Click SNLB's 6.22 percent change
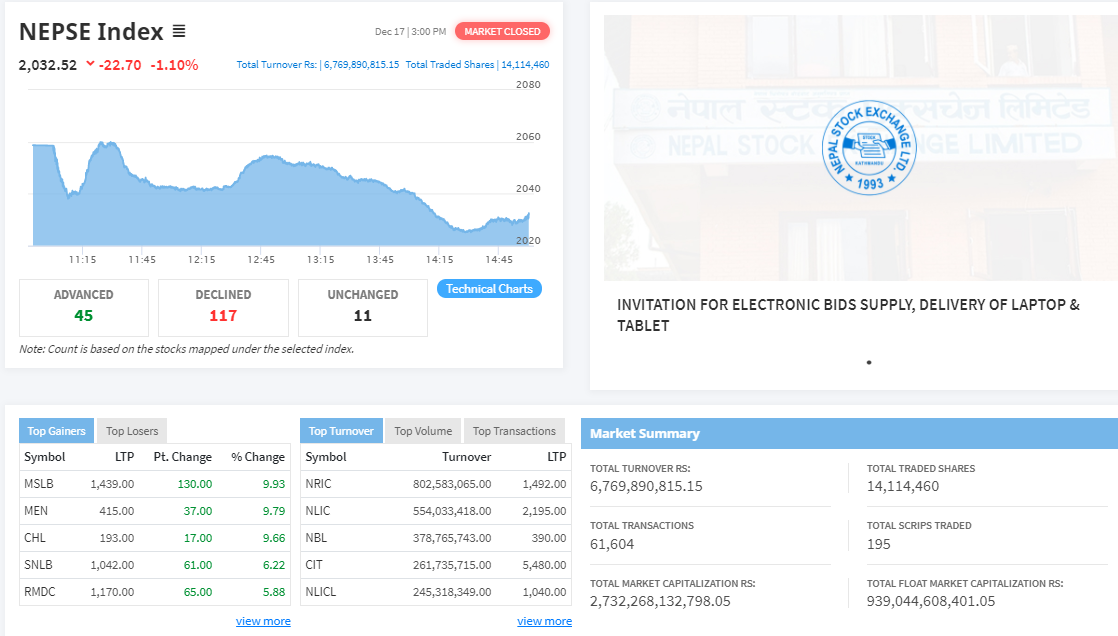This screenshot has height=636, width=1118. coord(274,565)
